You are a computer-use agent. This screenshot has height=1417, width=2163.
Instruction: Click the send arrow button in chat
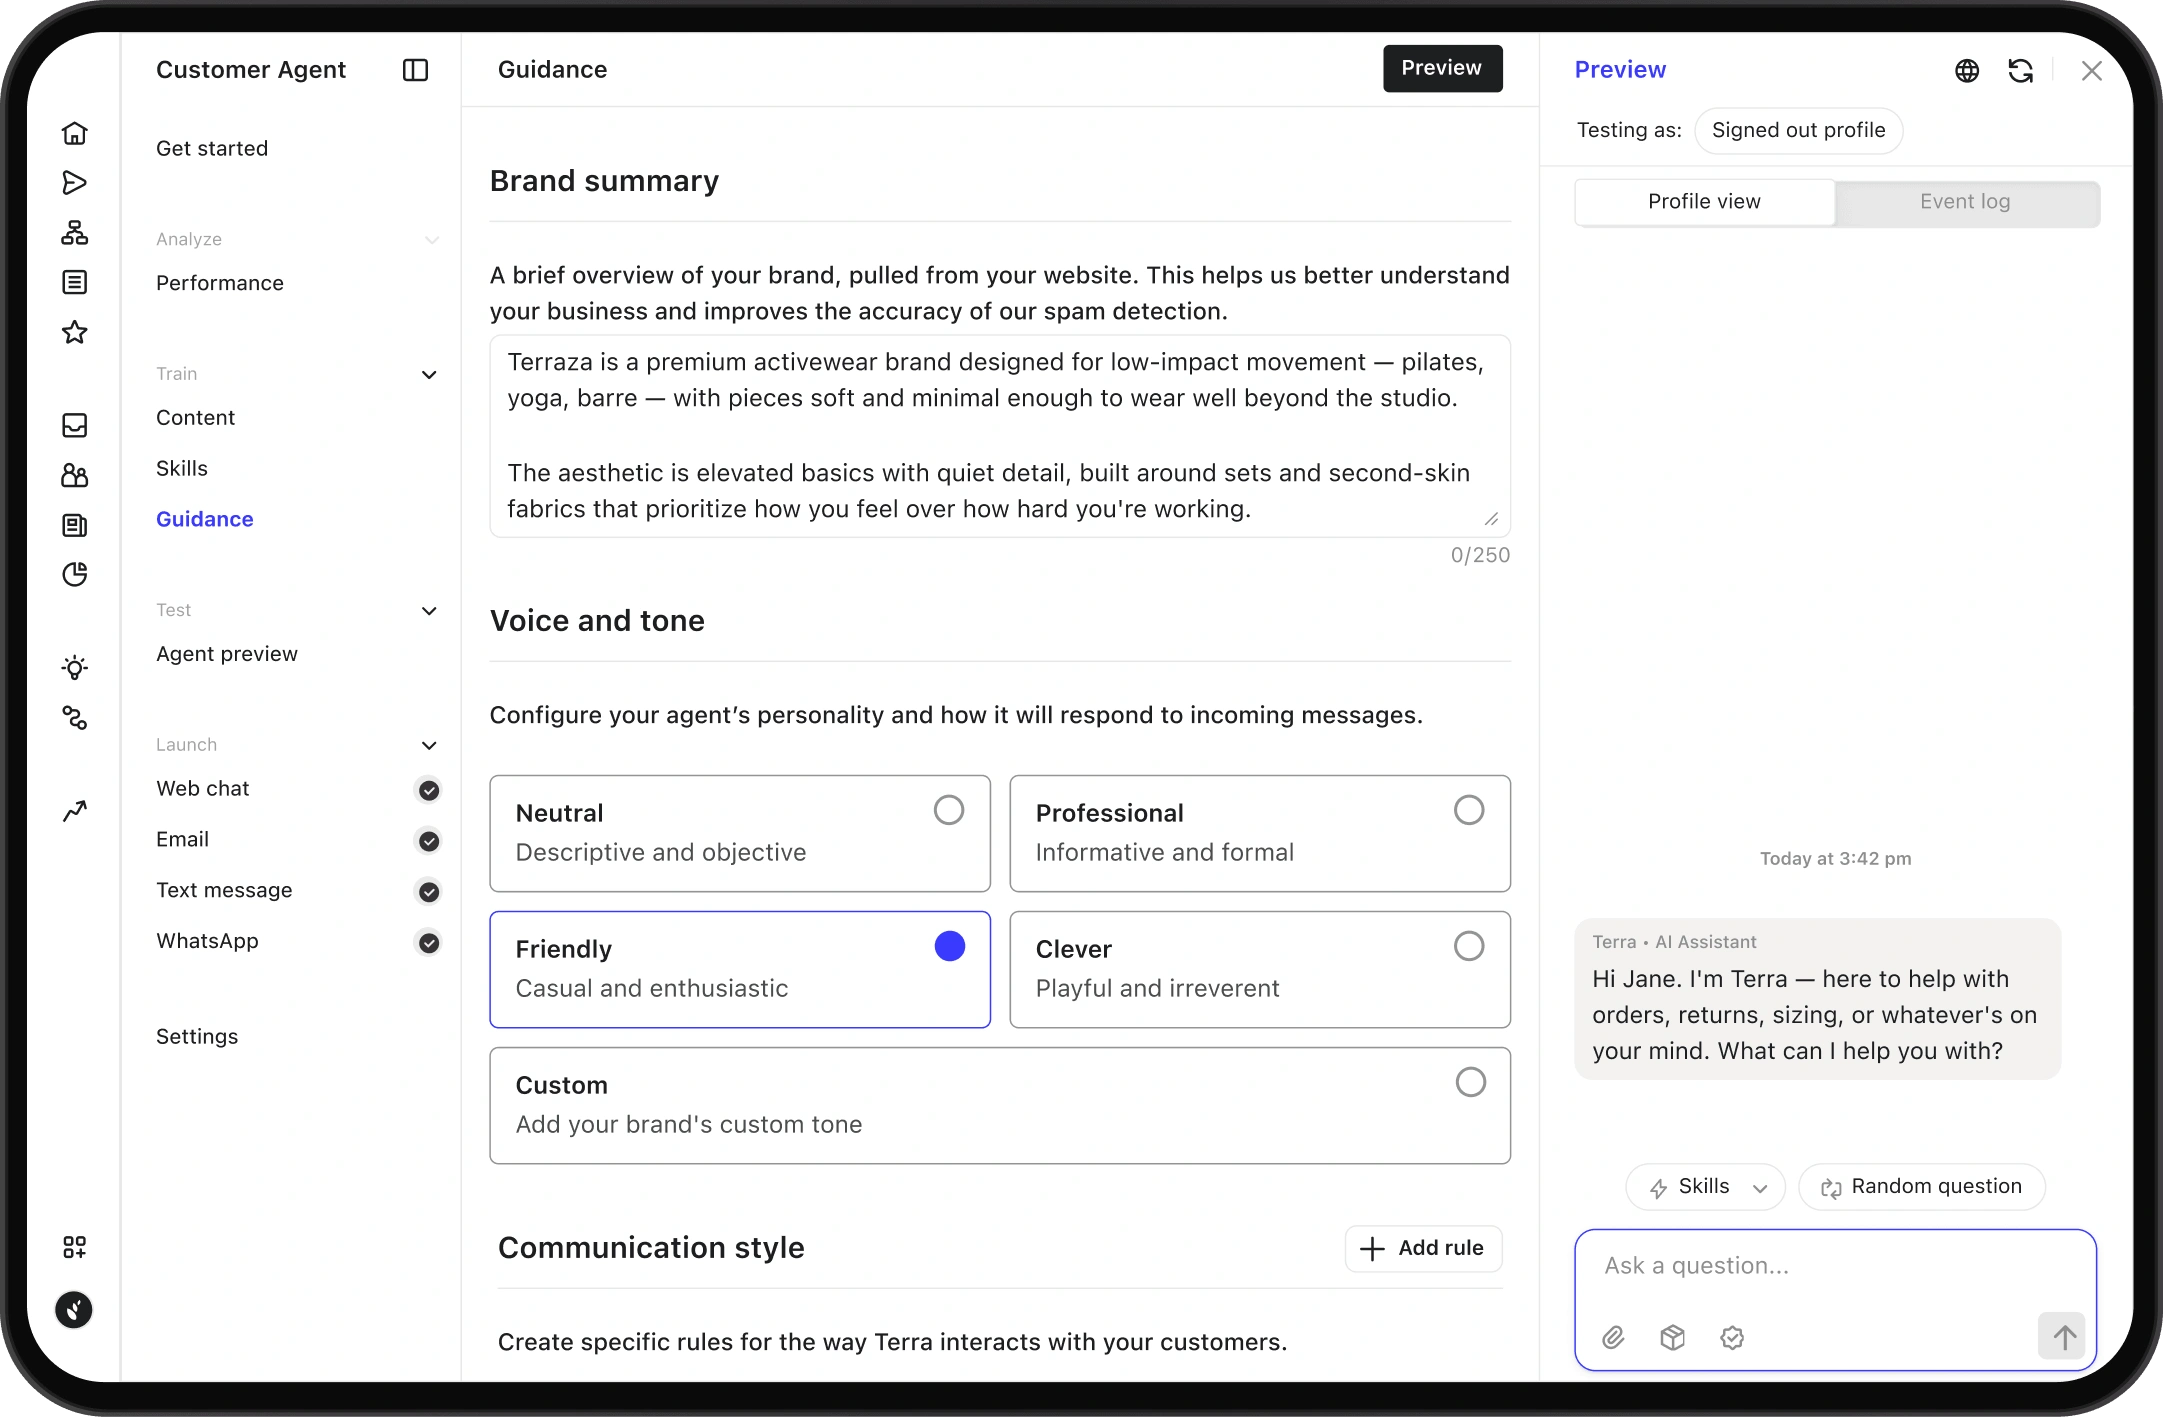tap(2064, 1336)
